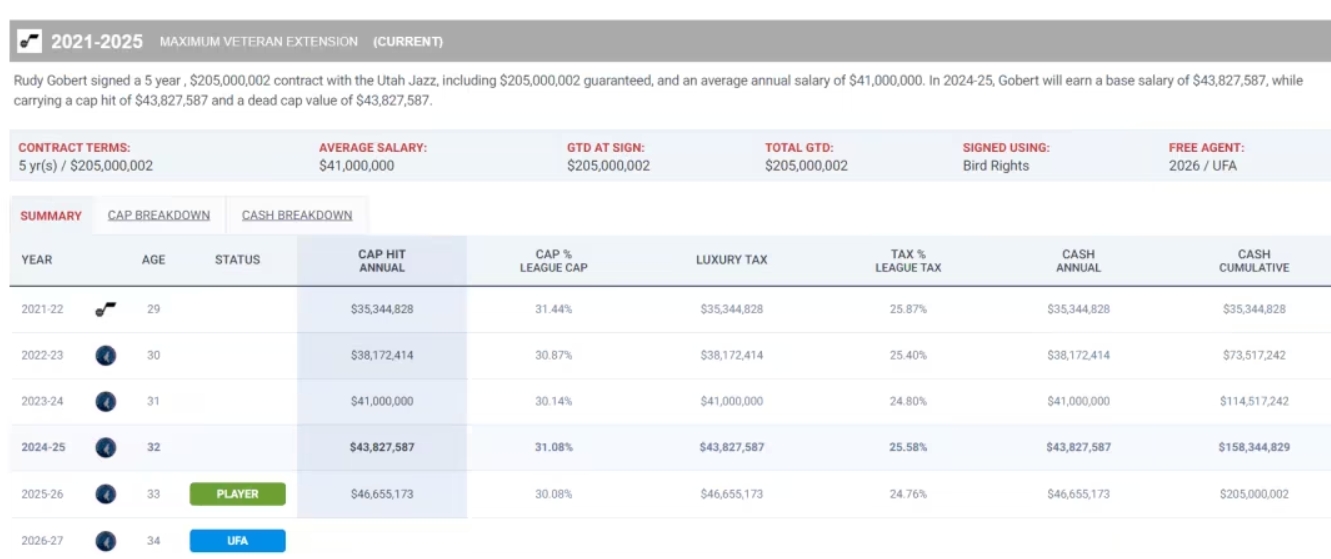Click the Tax % League Tax header
Viewport: 1331px width, 559px height.
[x=908, y=261]
